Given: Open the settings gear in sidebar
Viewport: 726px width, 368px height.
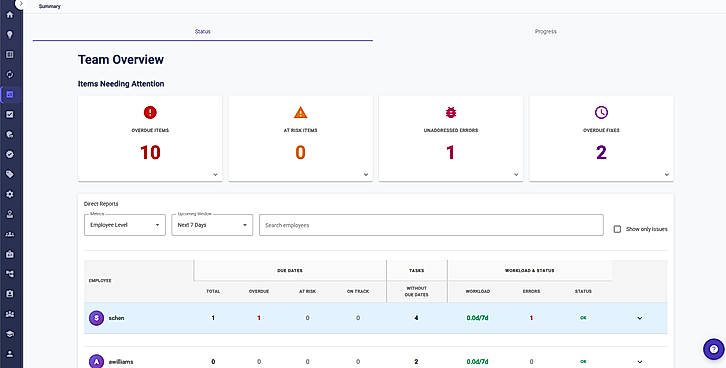Looking at the screenshot, I should pyautogui.click(x=10, y=194).
